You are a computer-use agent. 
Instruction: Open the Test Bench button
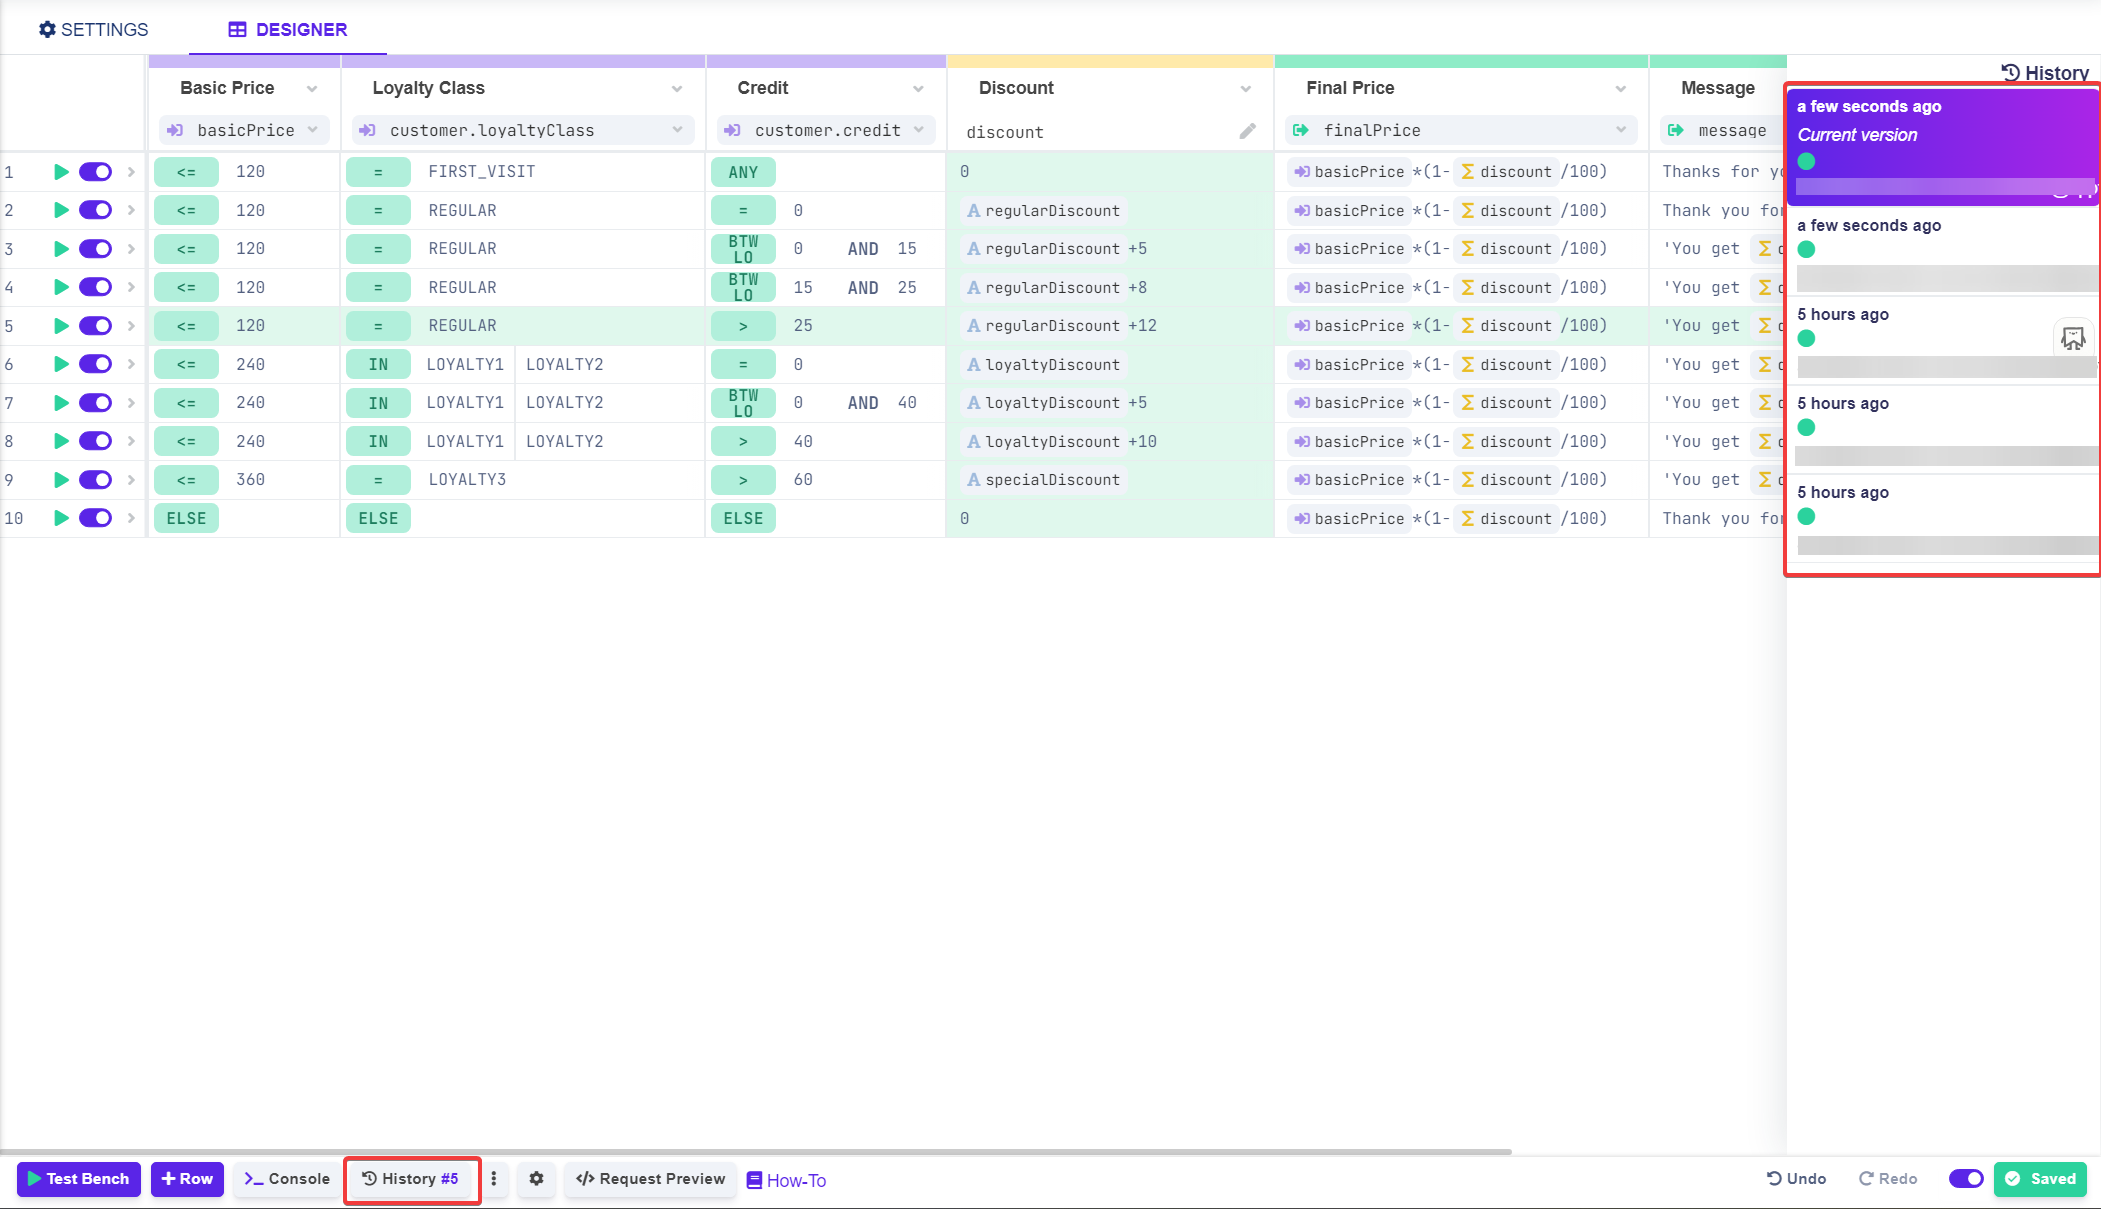click(79, 1179)
